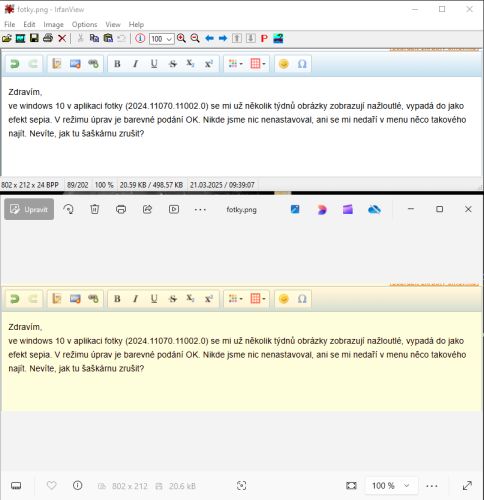
Task: Toggle Photos fullscreen with the diagonal arrows
Action: 467,486
